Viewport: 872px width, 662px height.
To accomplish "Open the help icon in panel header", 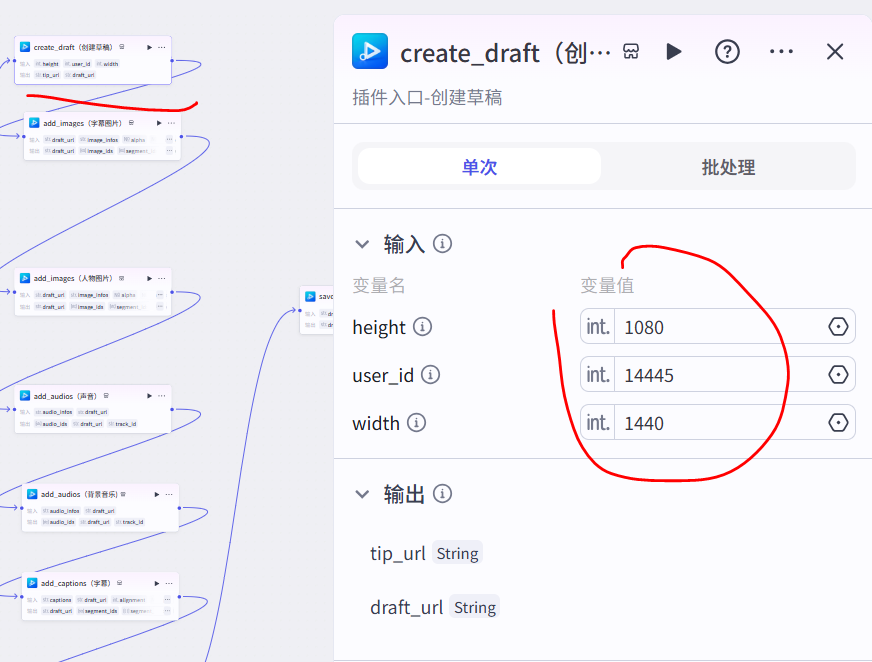I will pyautogui.click(x=727, y=52).
